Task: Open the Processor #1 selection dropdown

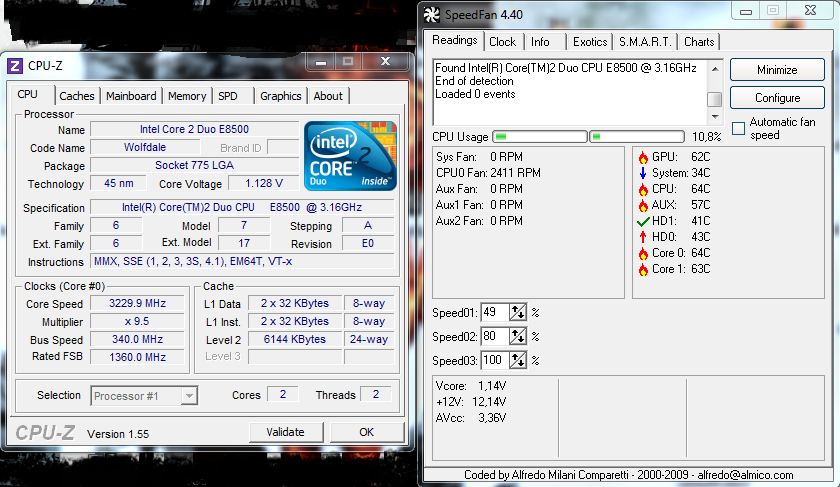Action: (x=144, y=396)
